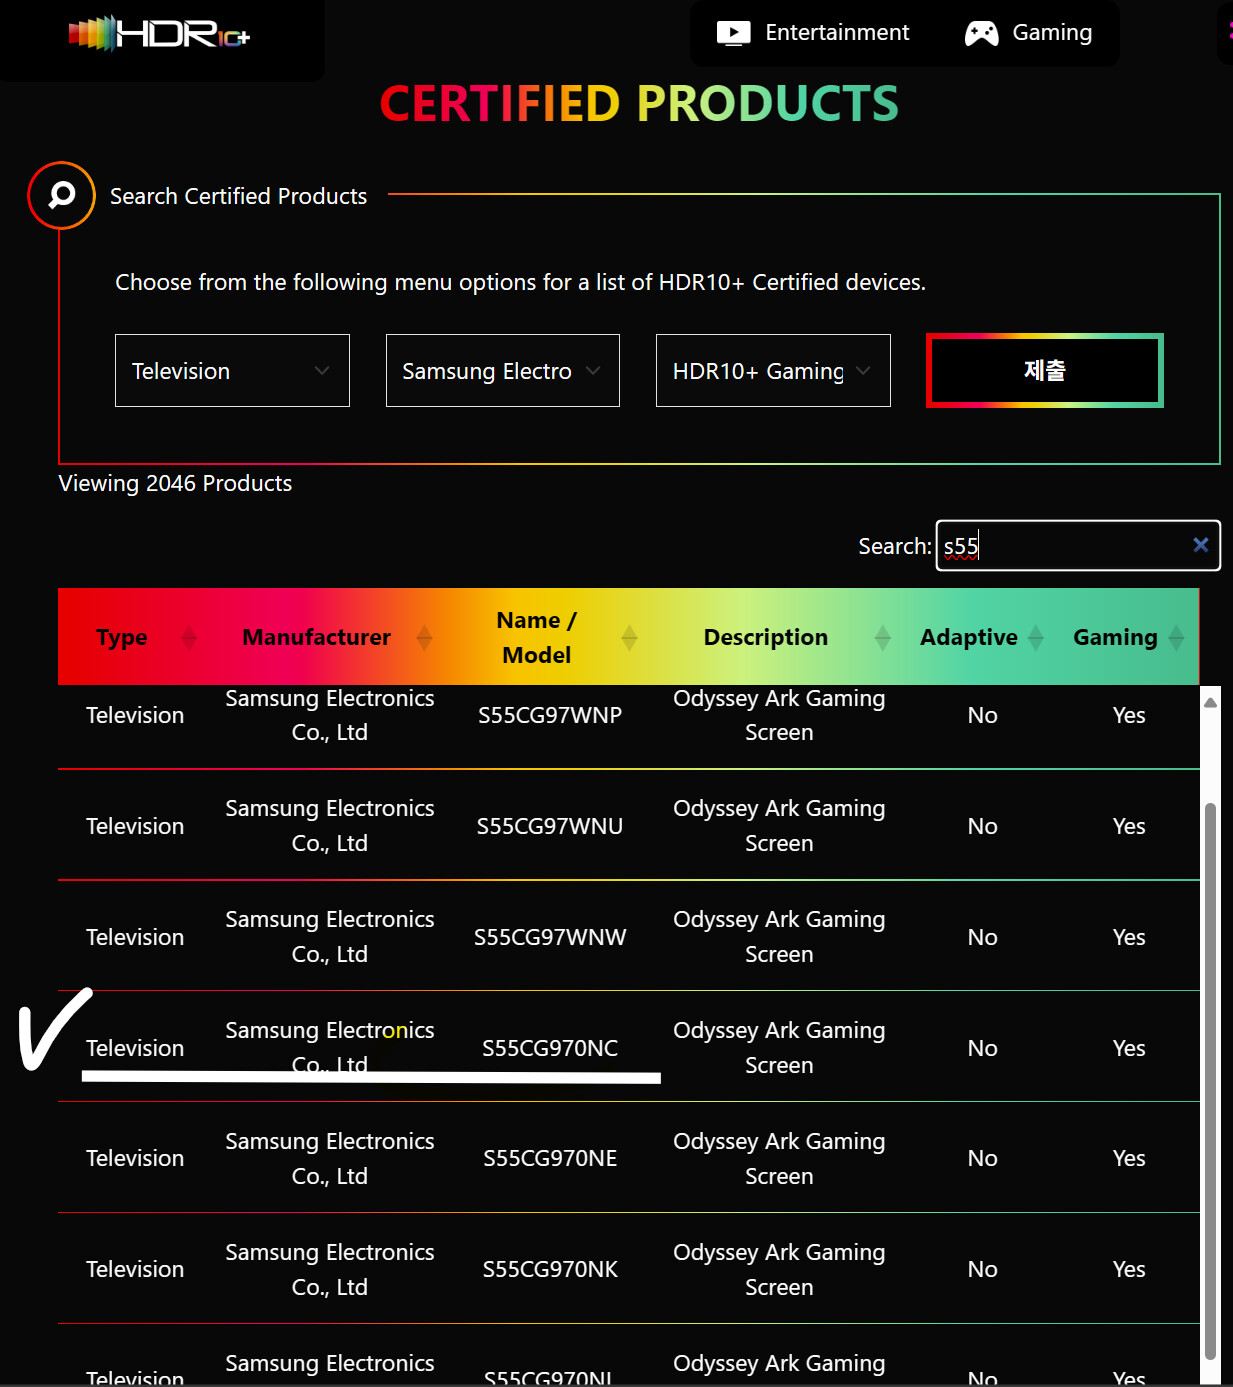This screenshot has height=1387, width=1233.
Task: Sort by Description column arrows
Action: (x=882, y=637)
